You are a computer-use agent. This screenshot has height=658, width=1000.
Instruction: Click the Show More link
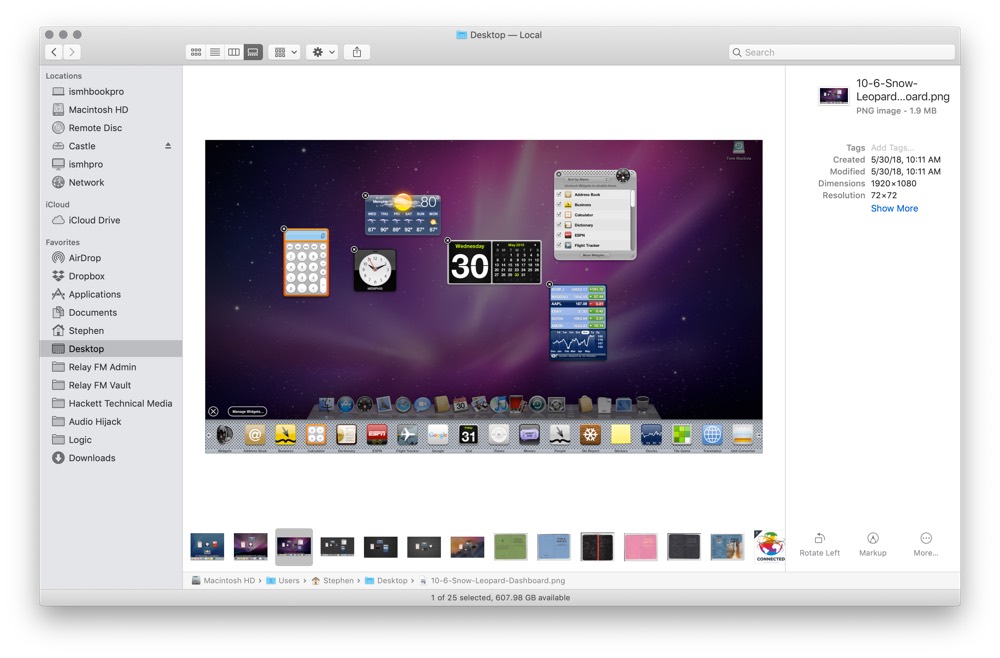(x=894, y=208)
